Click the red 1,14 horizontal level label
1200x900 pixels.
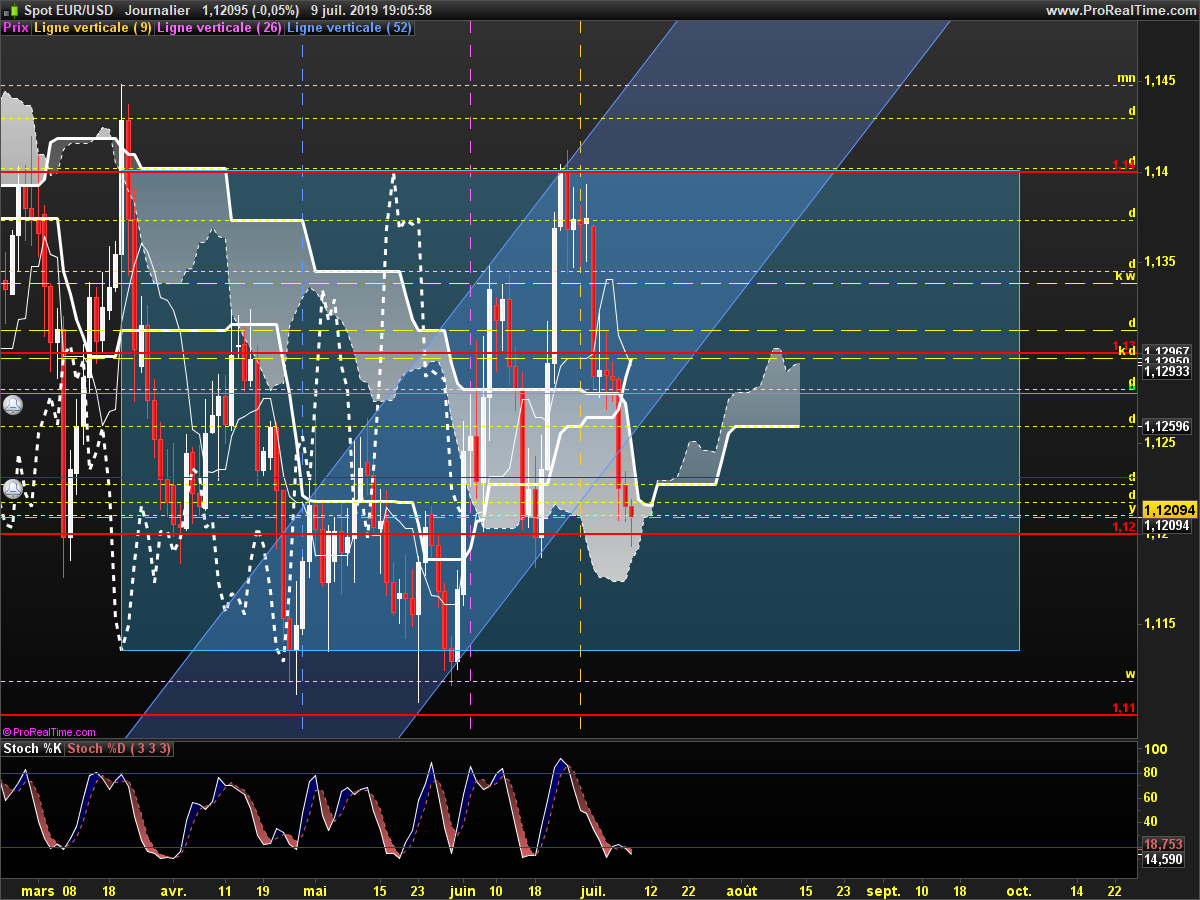click(x=1124, y=165)
